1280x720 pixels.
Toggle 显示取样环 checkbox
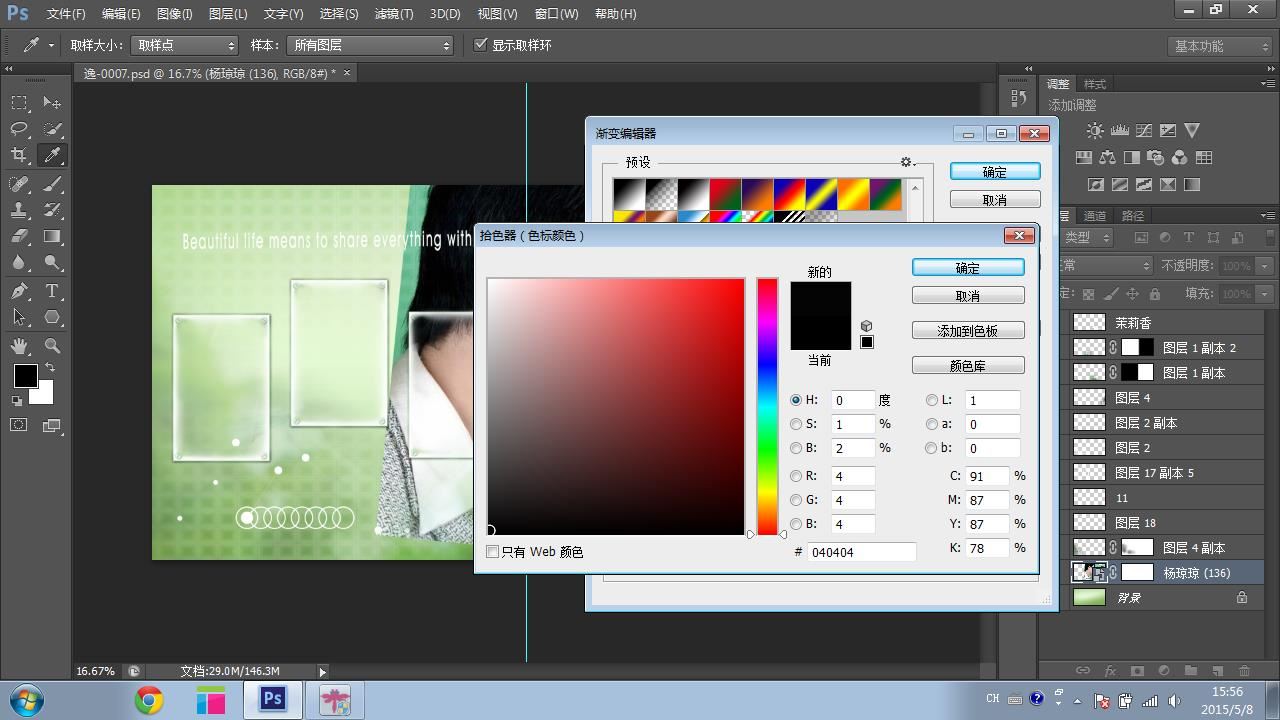pyautogui.click(x=481, y=45)
